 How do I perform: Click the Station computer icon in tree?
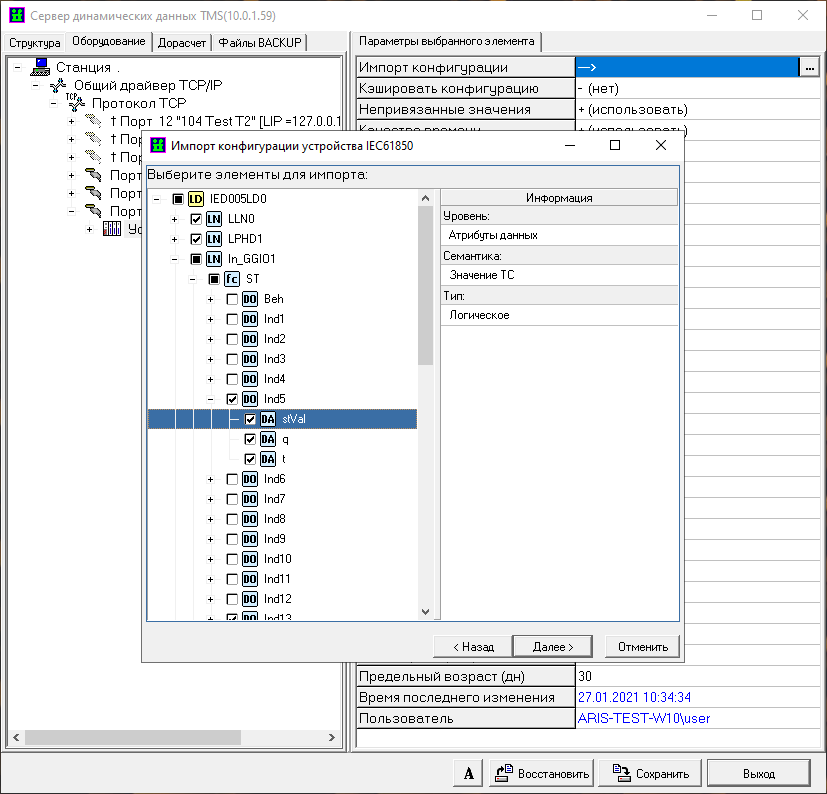pos(40,67)
